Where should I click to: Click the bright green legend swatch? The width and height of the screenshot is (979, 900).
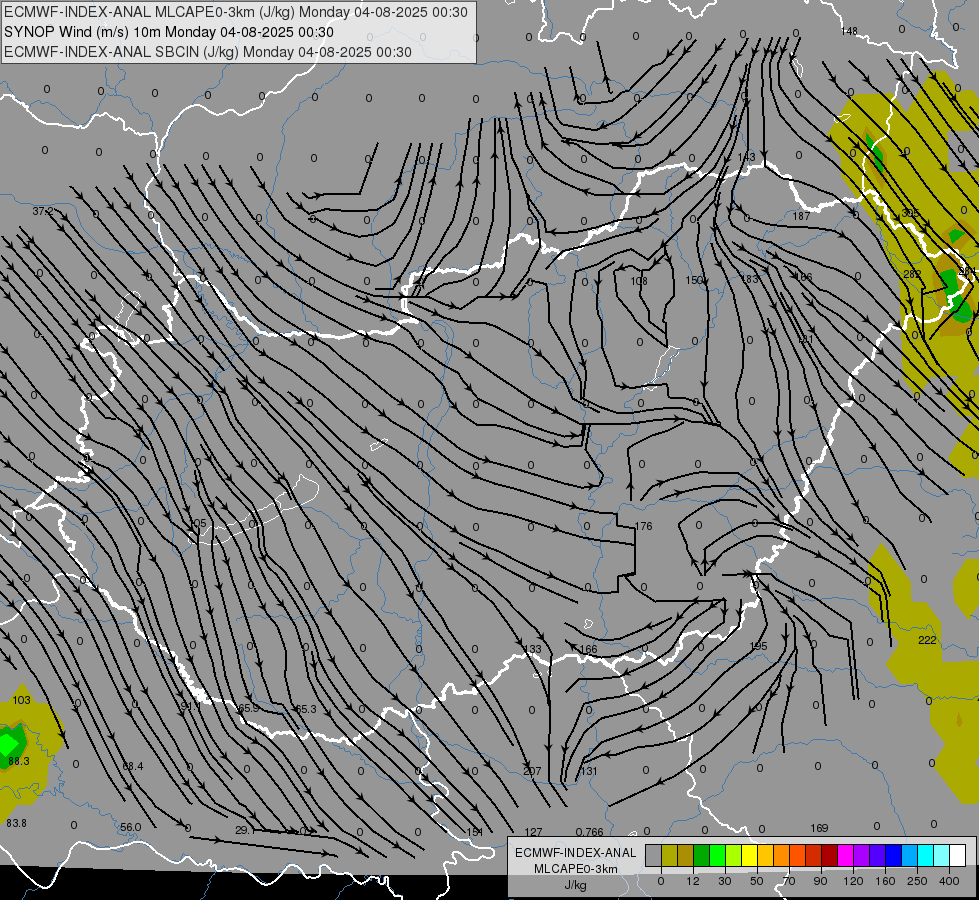tap(717, 855)
